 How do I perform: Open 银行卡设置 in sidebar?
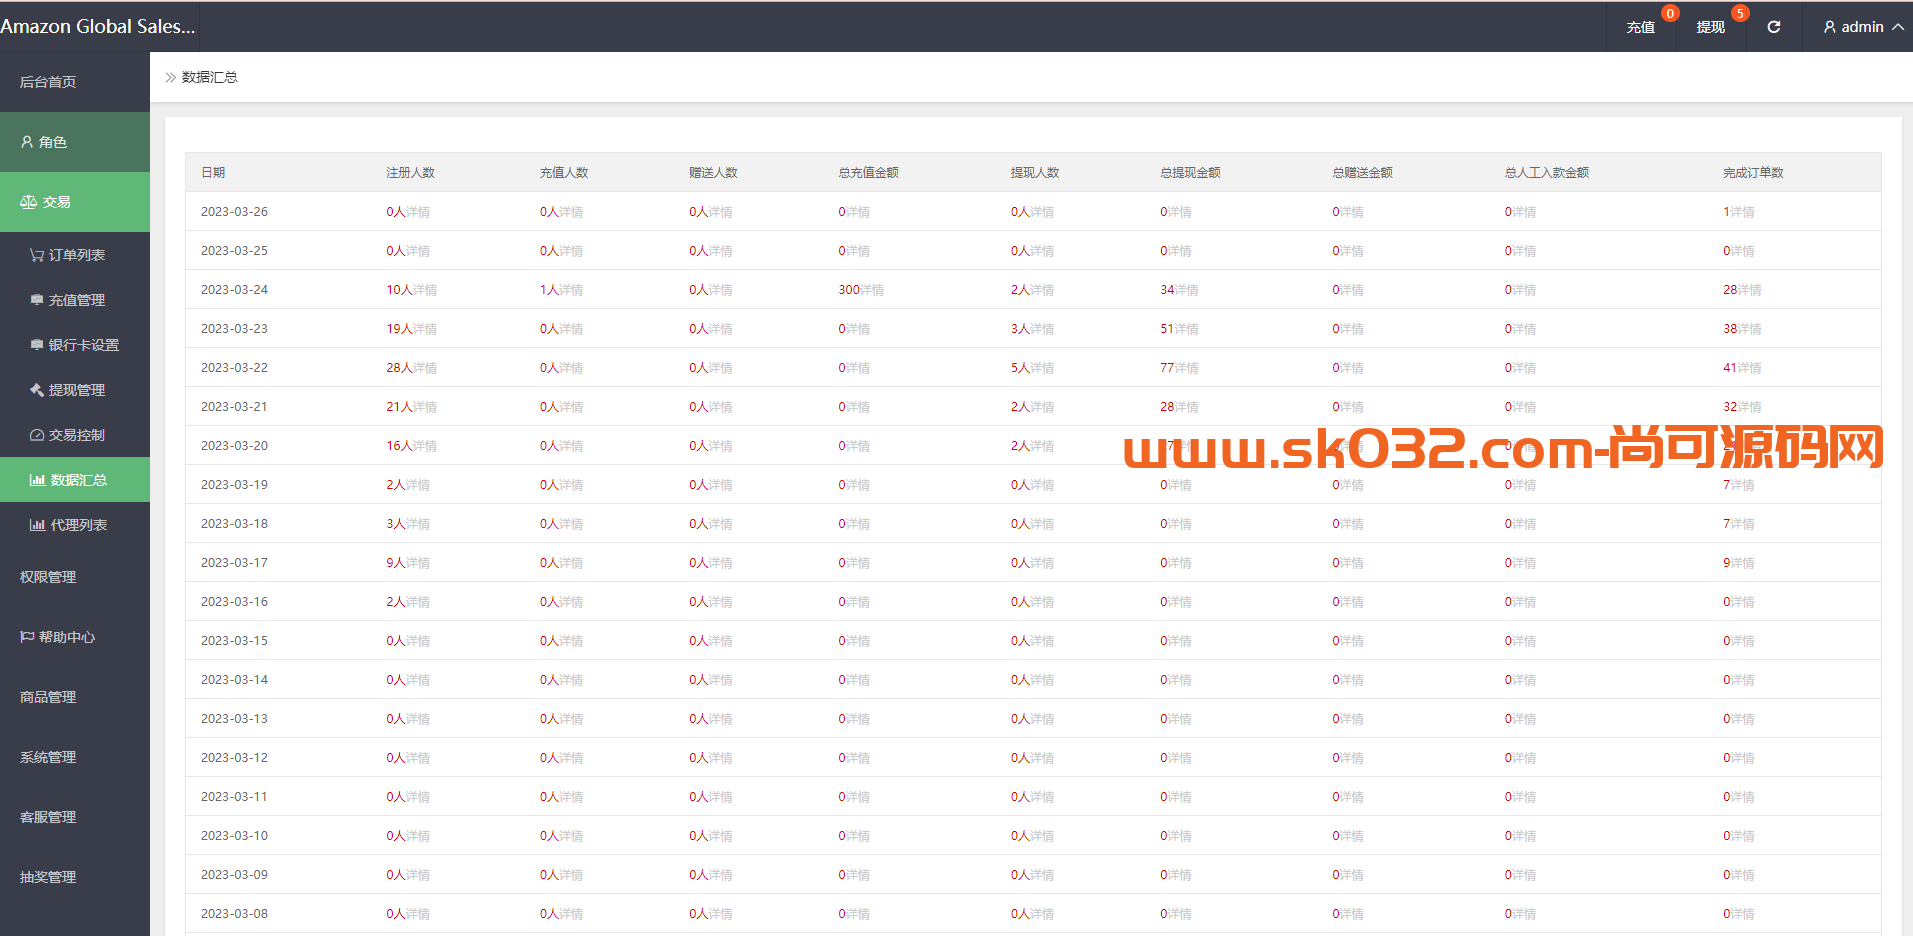[x=75, y=345]
